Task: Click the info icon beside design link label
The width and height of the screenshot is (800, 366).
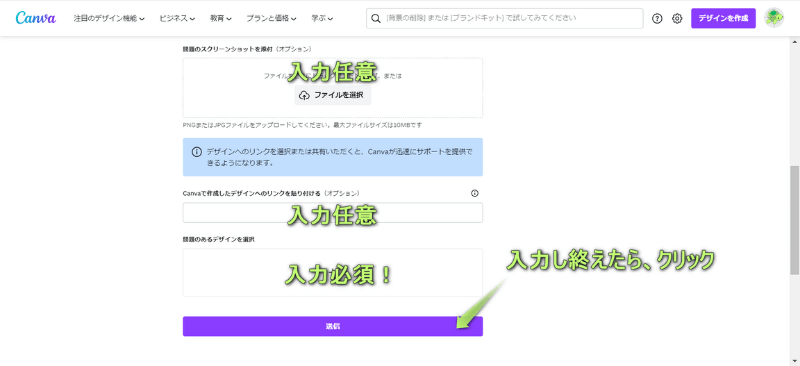Action: pyautogui.click(x=474, y=193)
